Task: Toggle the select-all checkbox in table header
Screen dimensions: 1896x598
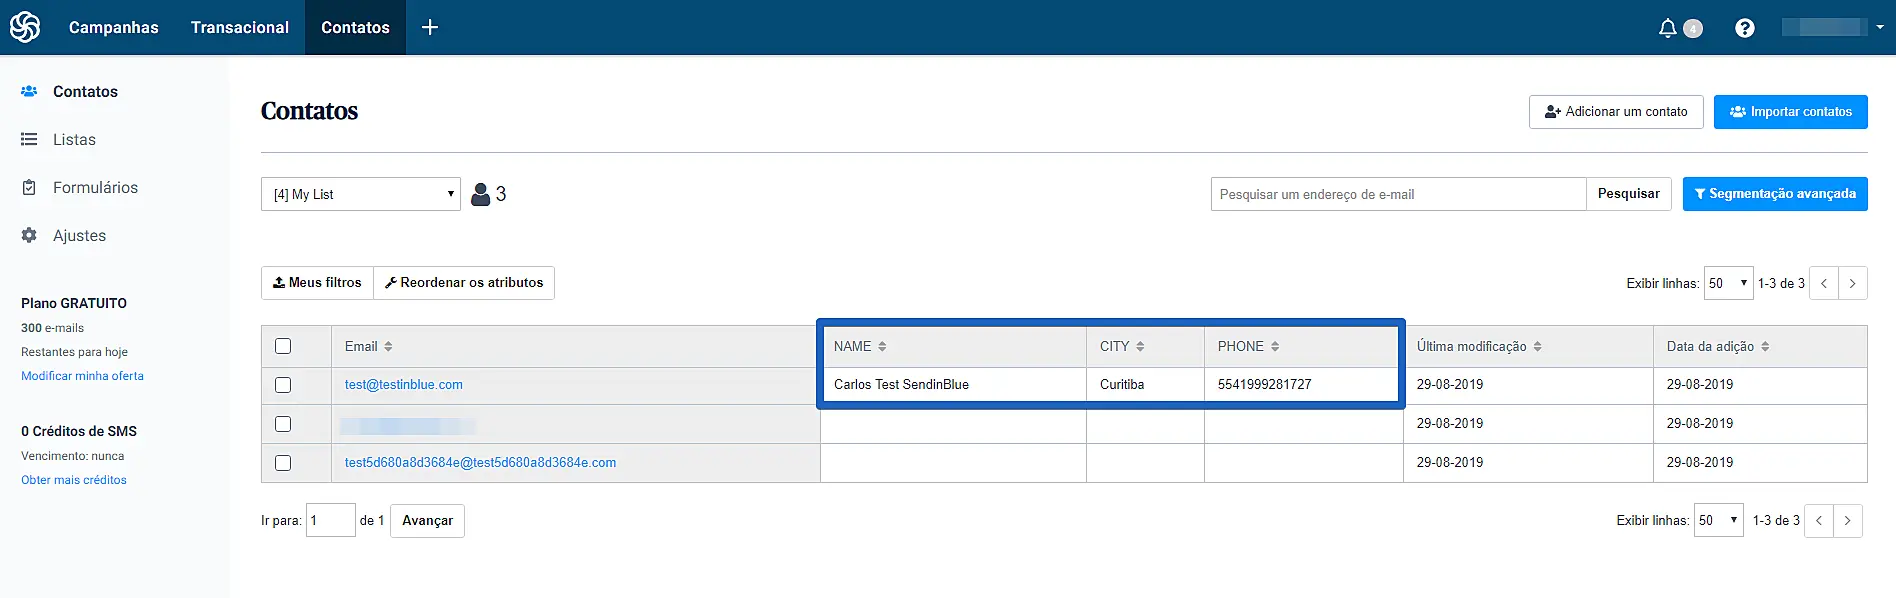Action: pyautogui.click(x=283, y=346)
